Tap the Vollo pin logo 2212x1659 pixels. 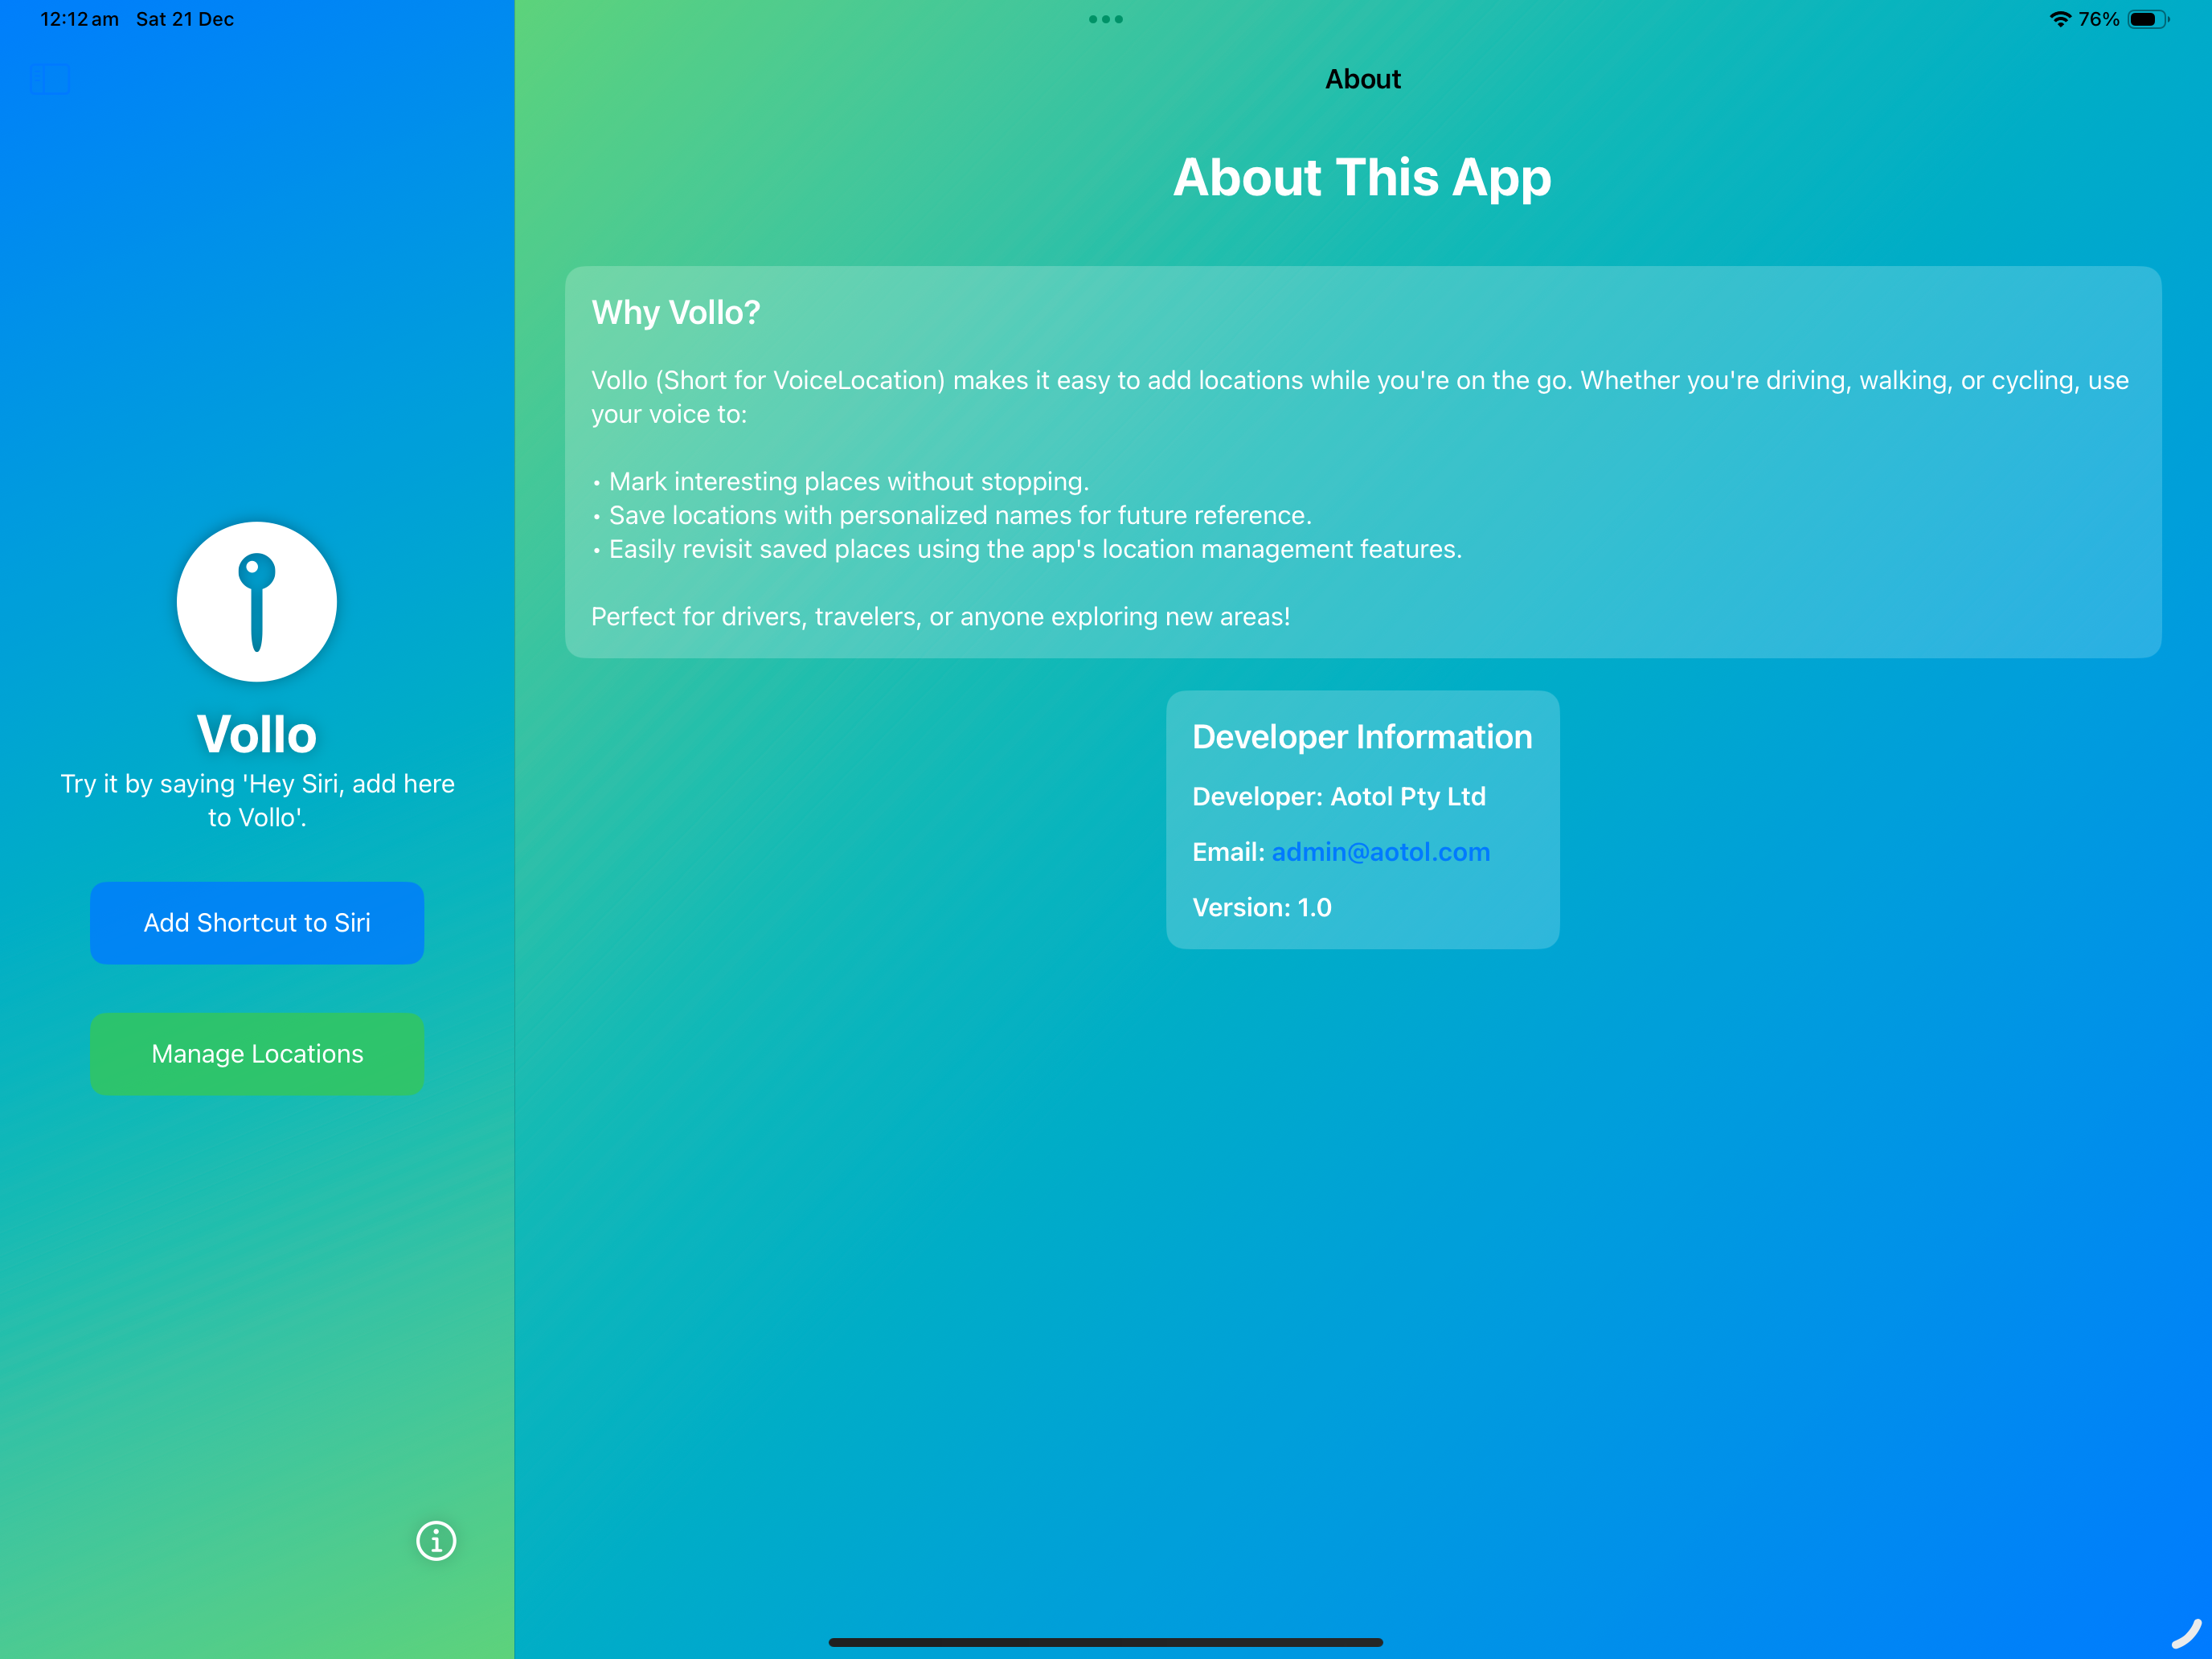(x=257, y=602)
